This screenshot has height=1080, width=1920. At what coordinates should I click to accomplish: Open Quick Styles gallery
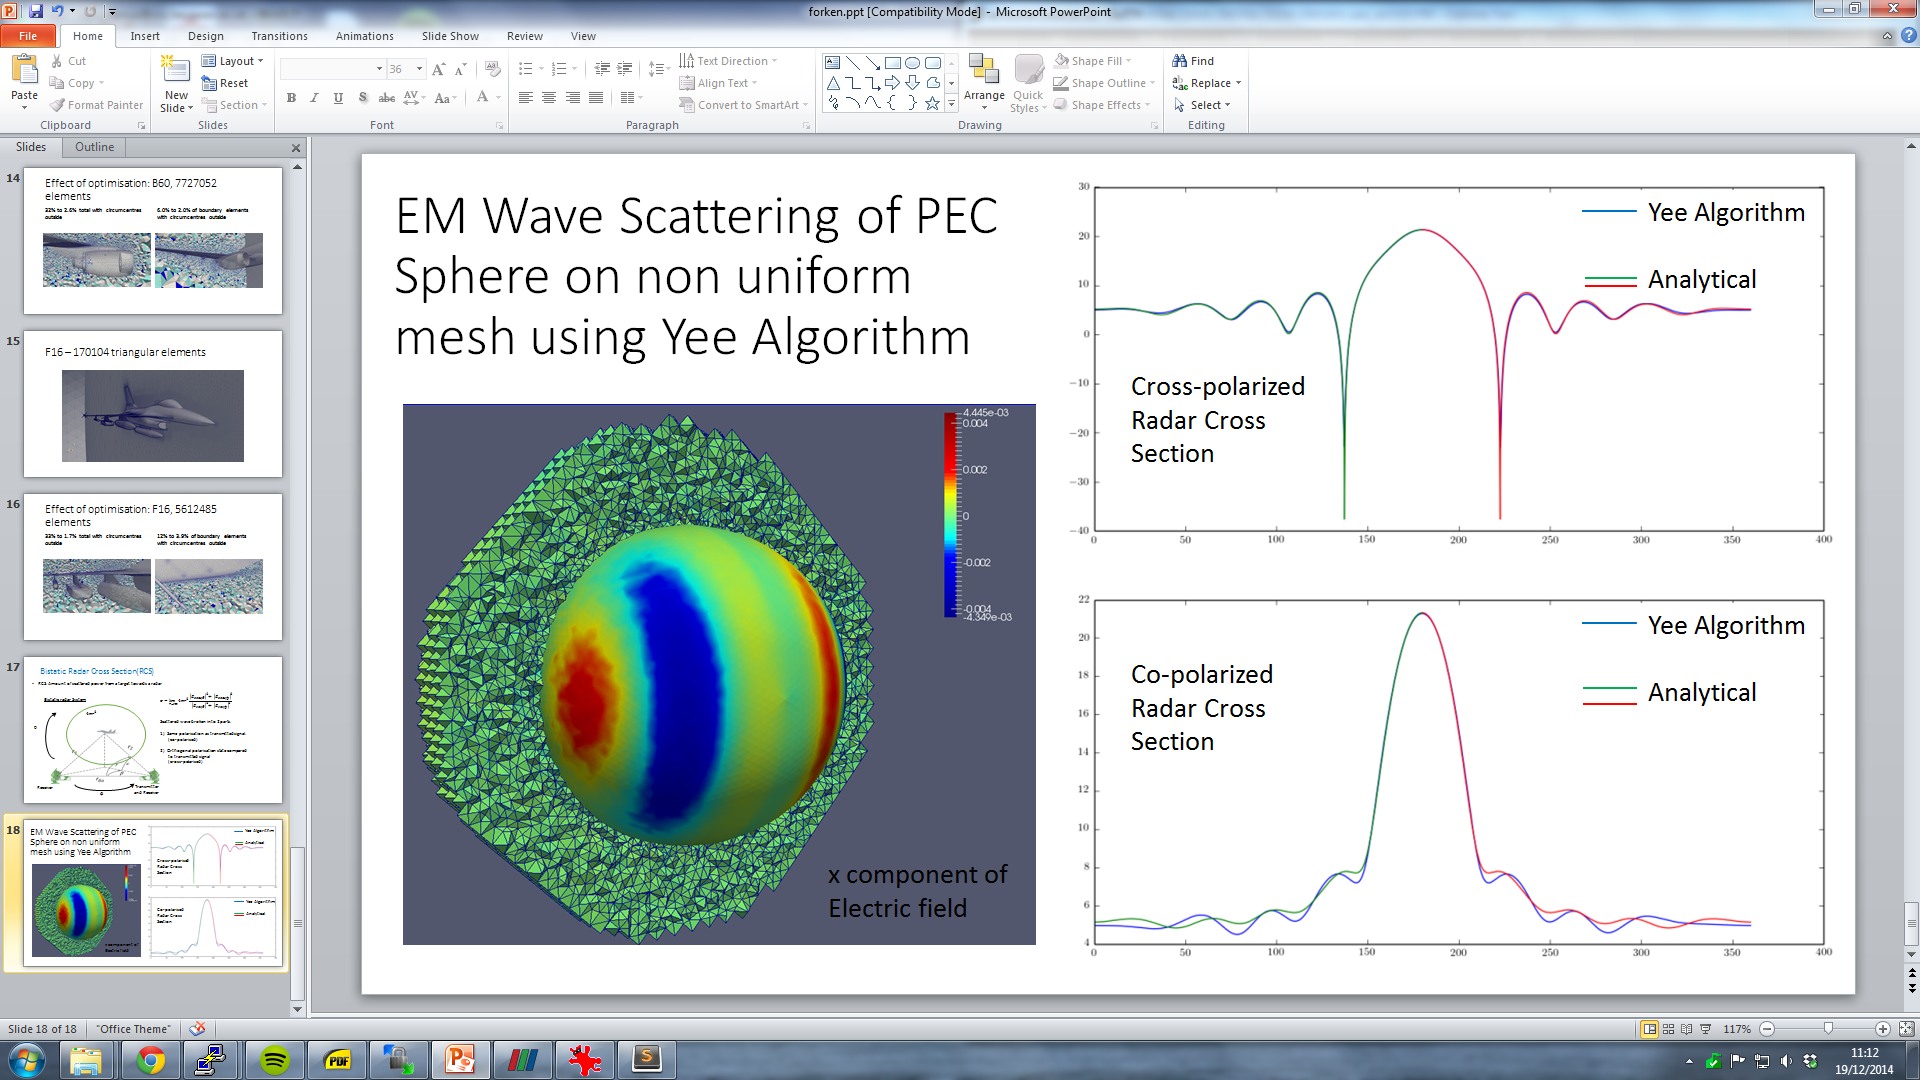[1028, 82]
